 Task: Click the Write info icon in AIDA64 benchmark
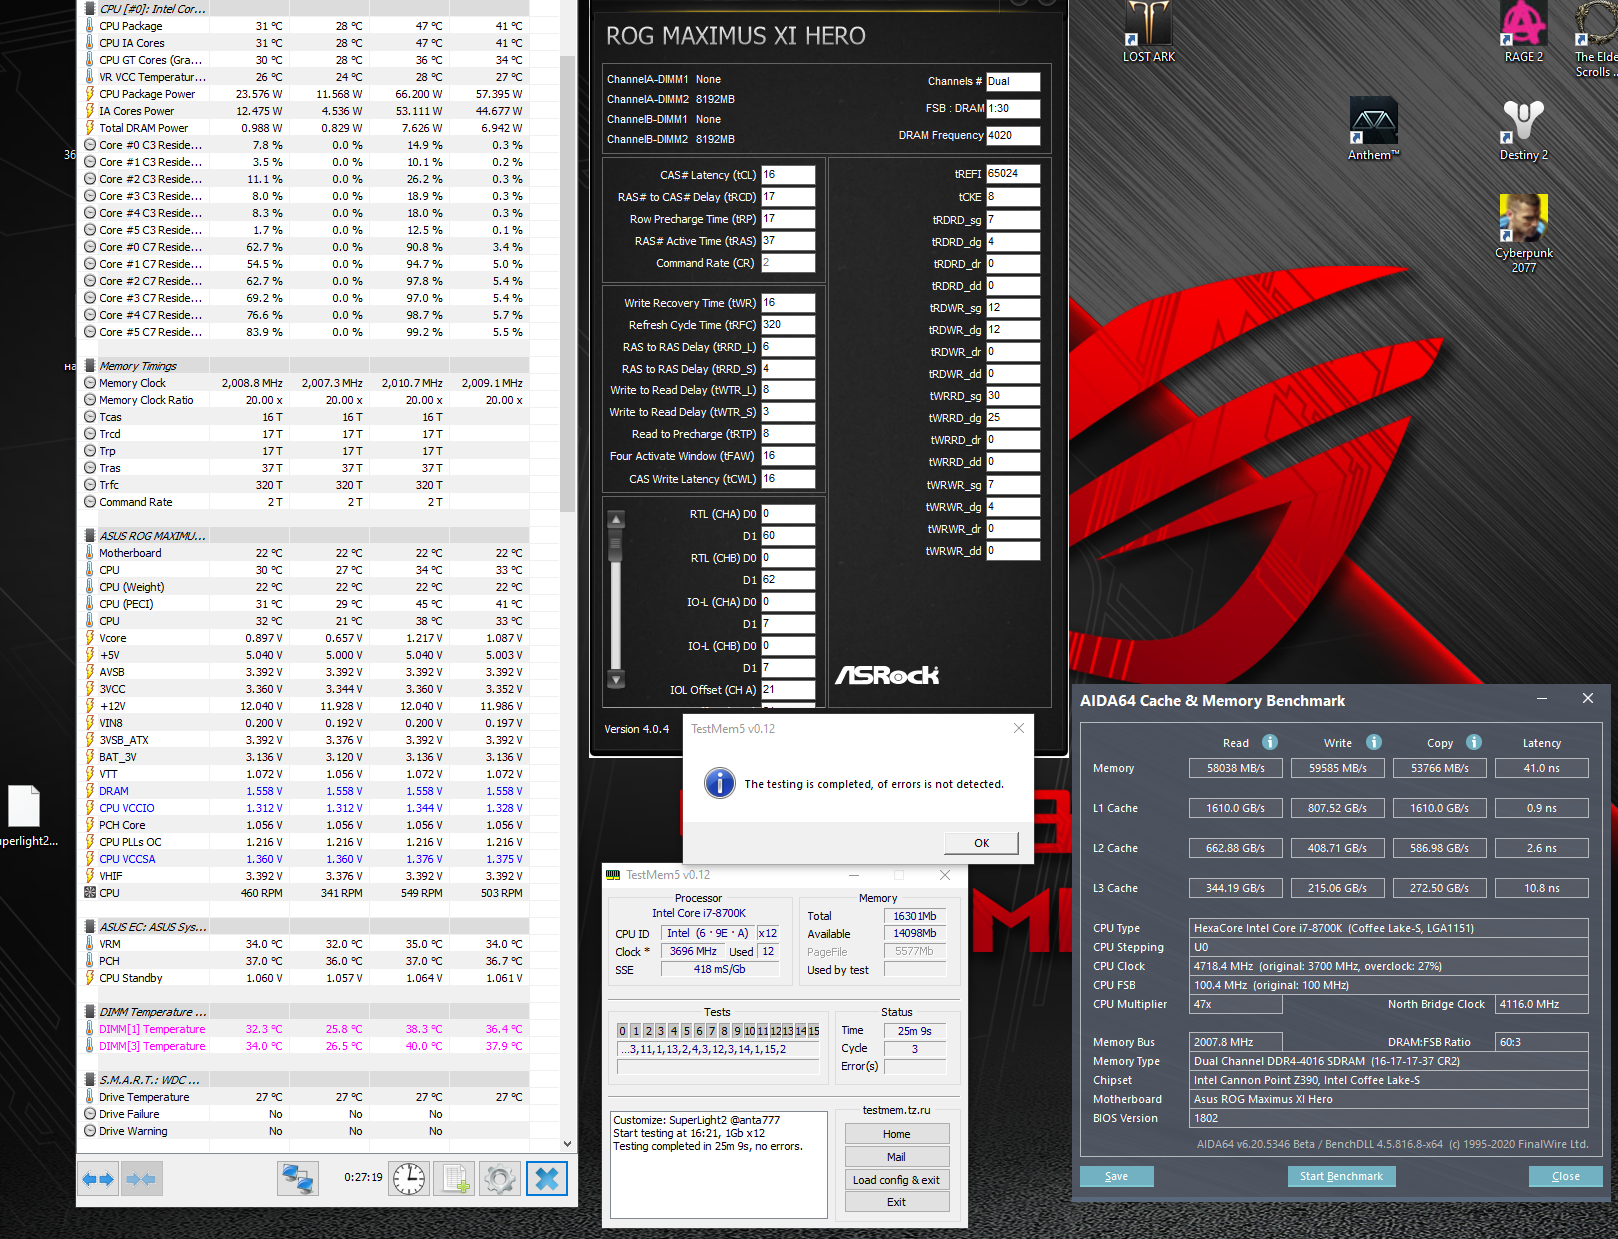click(x=1374, y=742)
